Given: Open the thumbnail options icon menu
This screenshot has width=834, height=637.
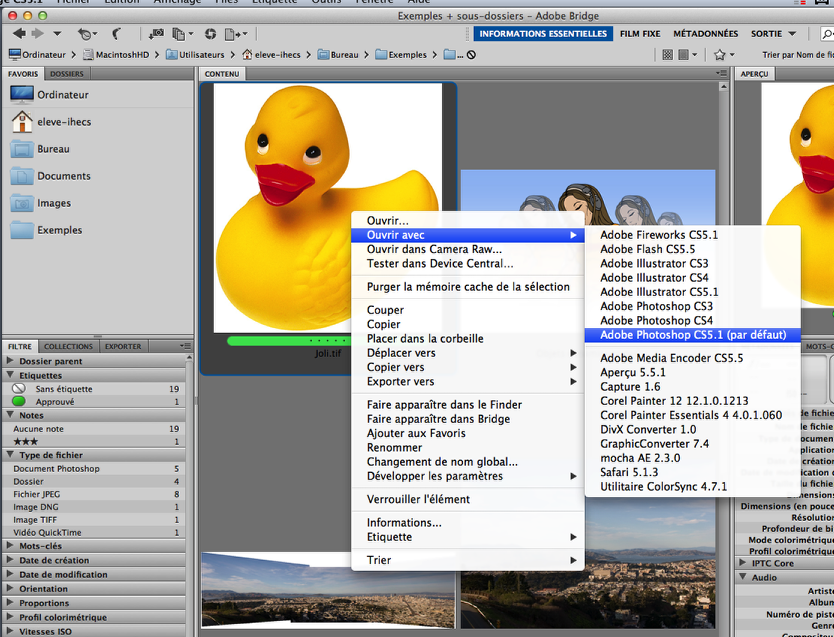Looking at the screenshot, I should (687, 54).
